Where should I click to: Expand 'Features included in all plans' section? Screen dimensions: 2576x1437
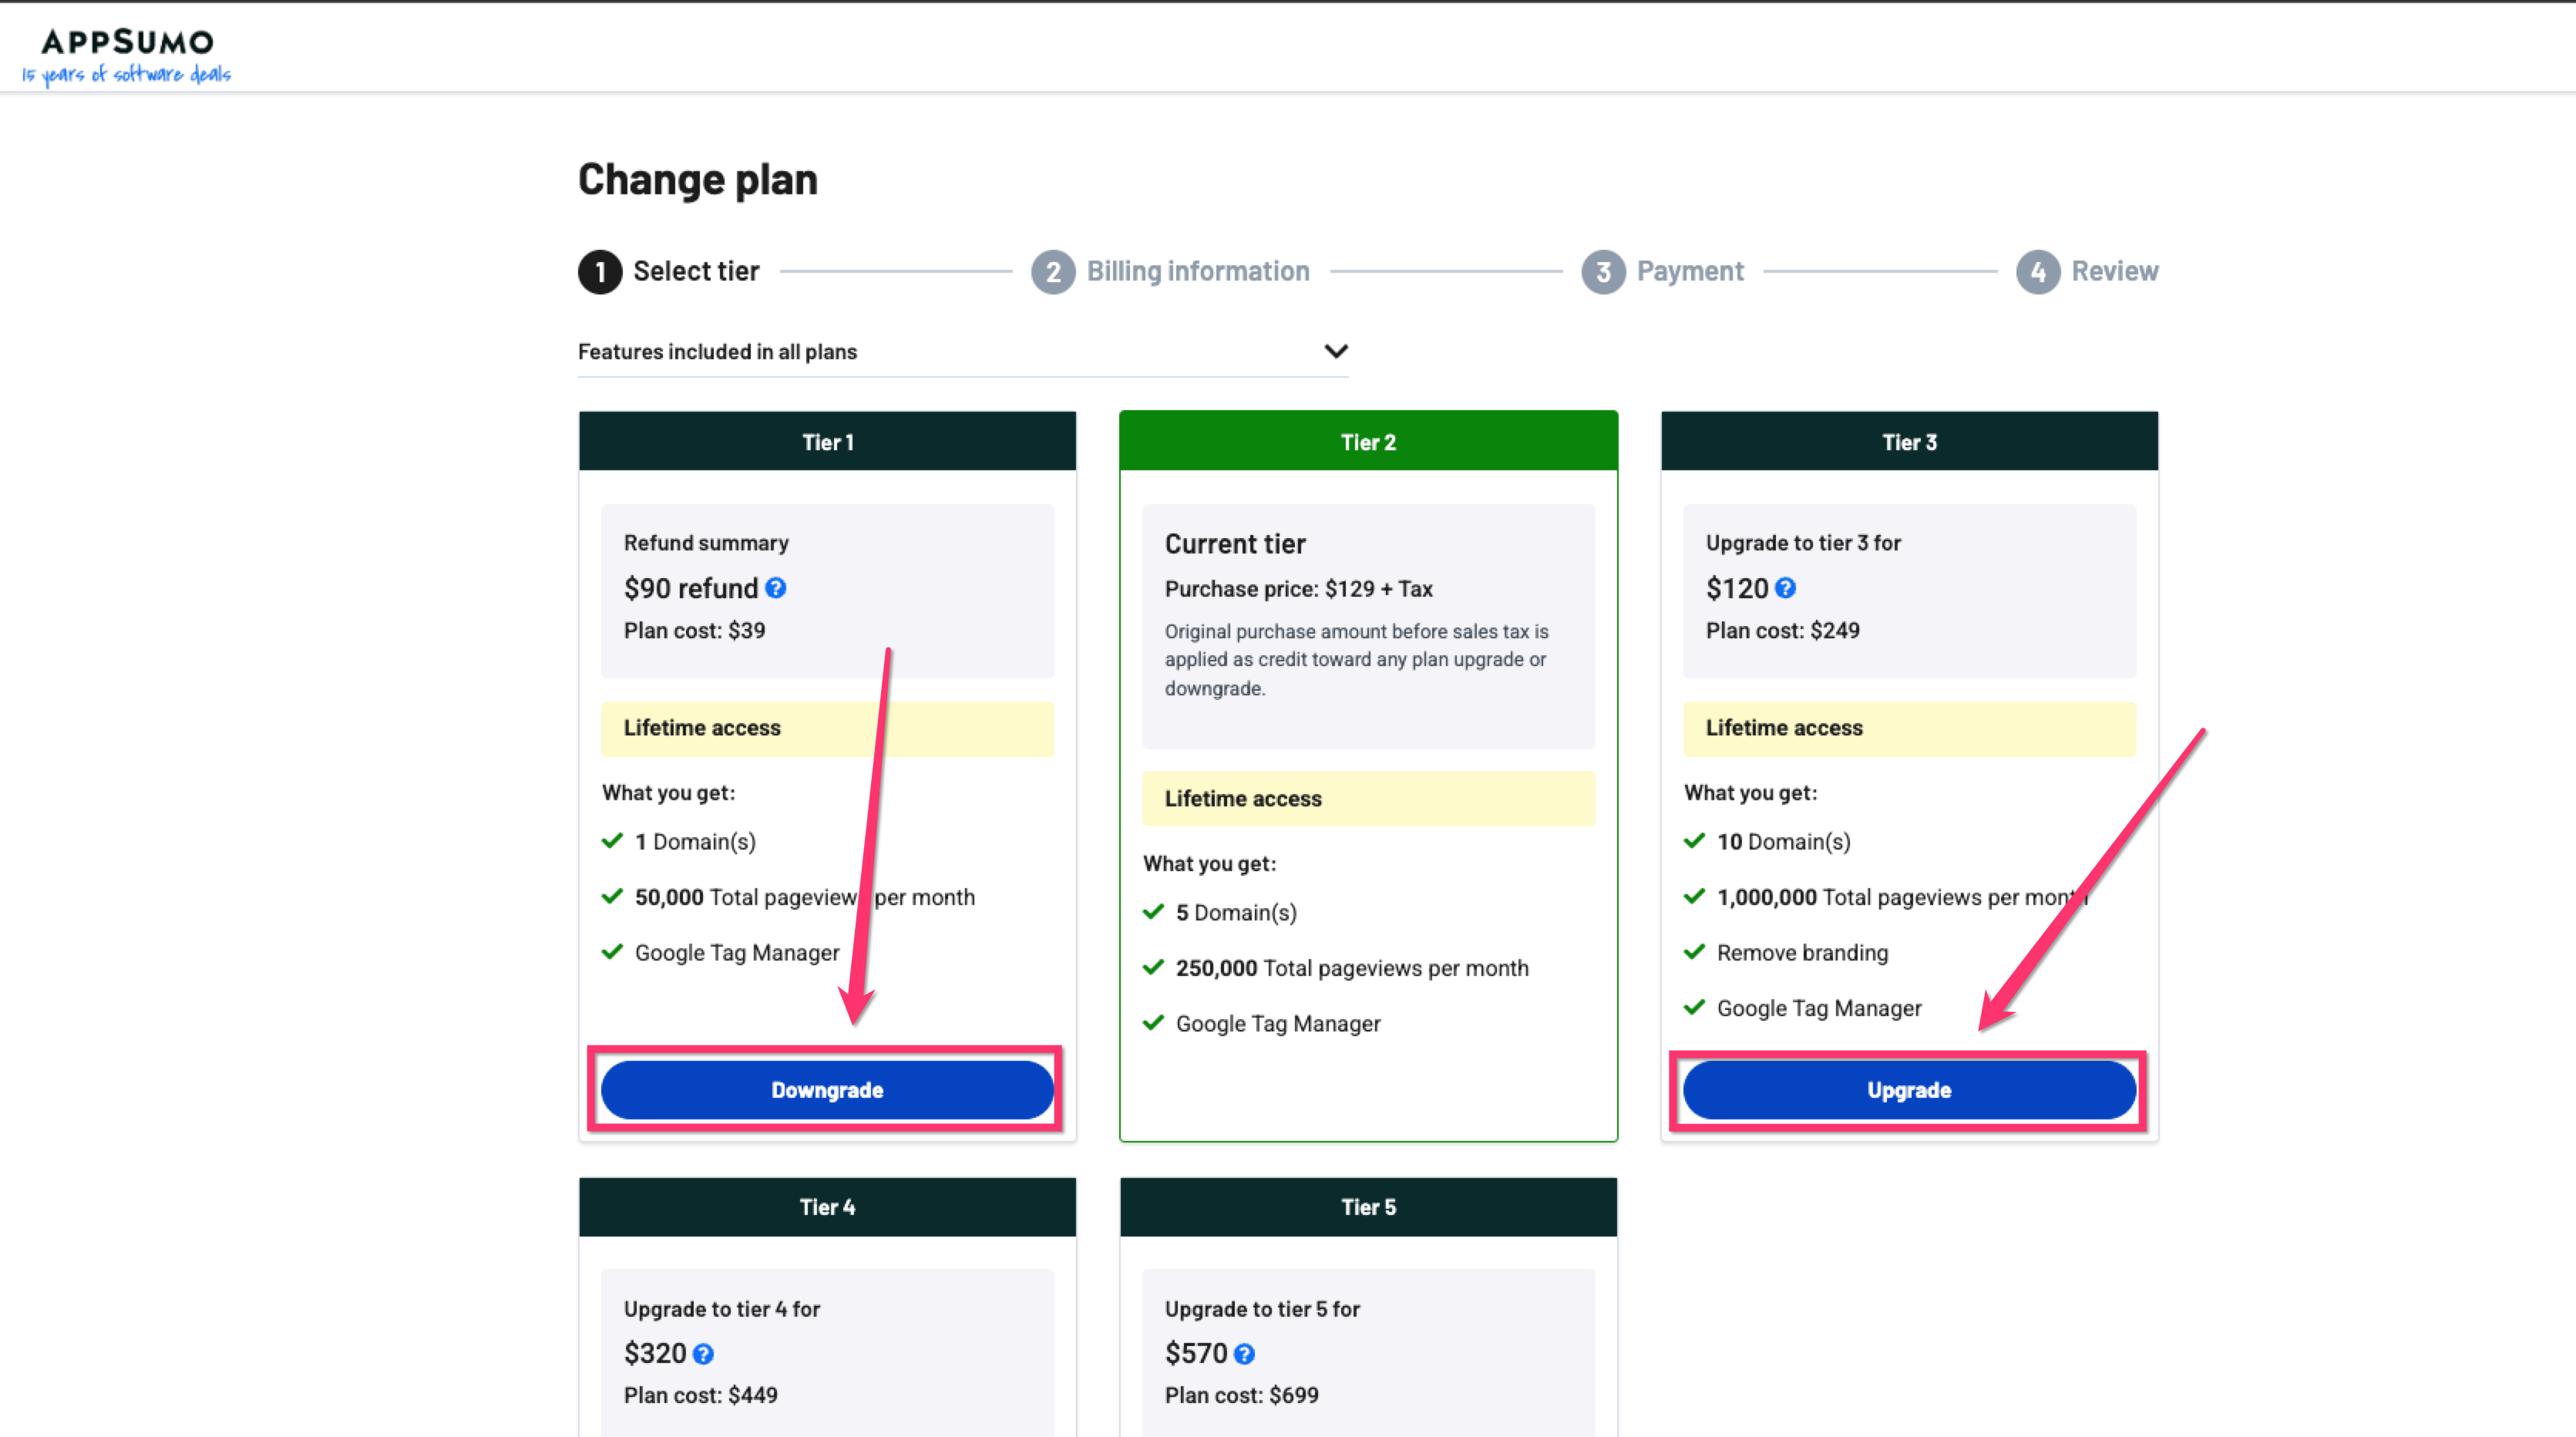[x=717, y=352]
